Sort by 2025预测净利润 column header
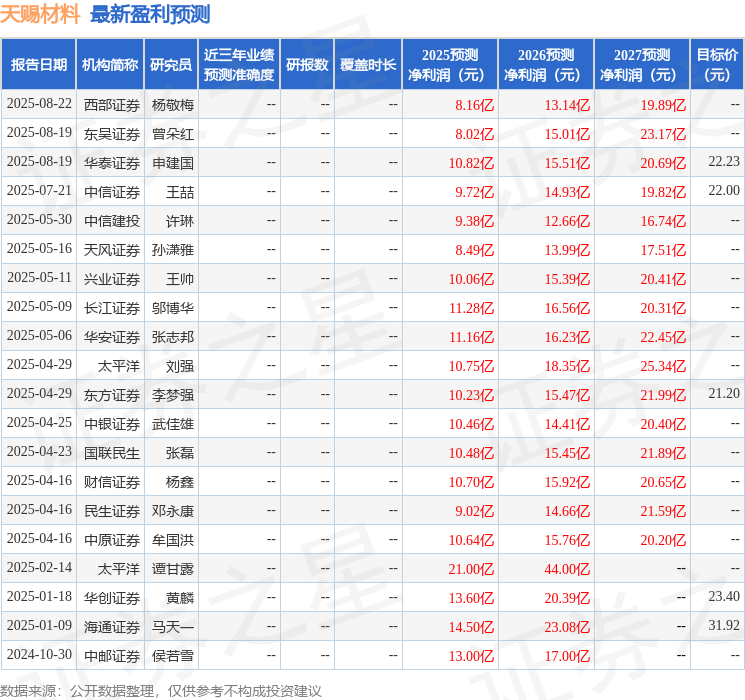Screen dimensions: 745x700 (449, 65)
